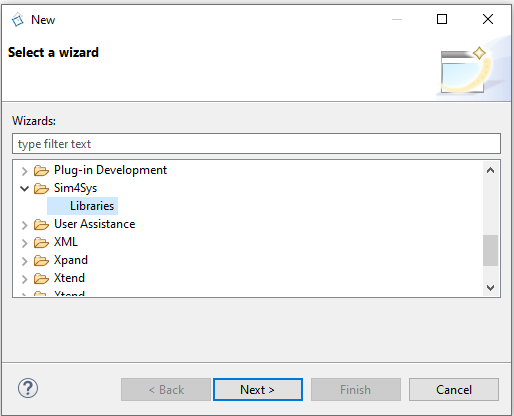This screenshot has width=514, height=416.
Task: Click the Xtend folder icon
Action: coord(41,279)
